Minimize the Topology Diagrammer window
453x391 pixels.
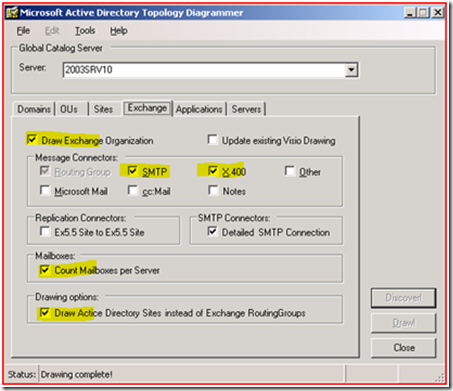(x=410, y=13)
